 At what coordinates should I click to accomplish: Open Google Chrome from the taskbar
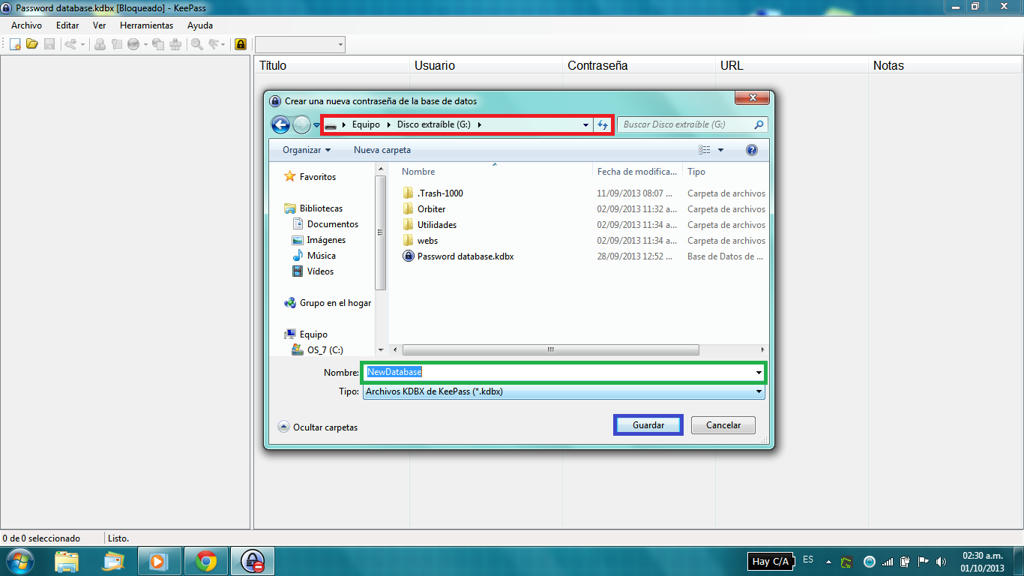point(206,562)
